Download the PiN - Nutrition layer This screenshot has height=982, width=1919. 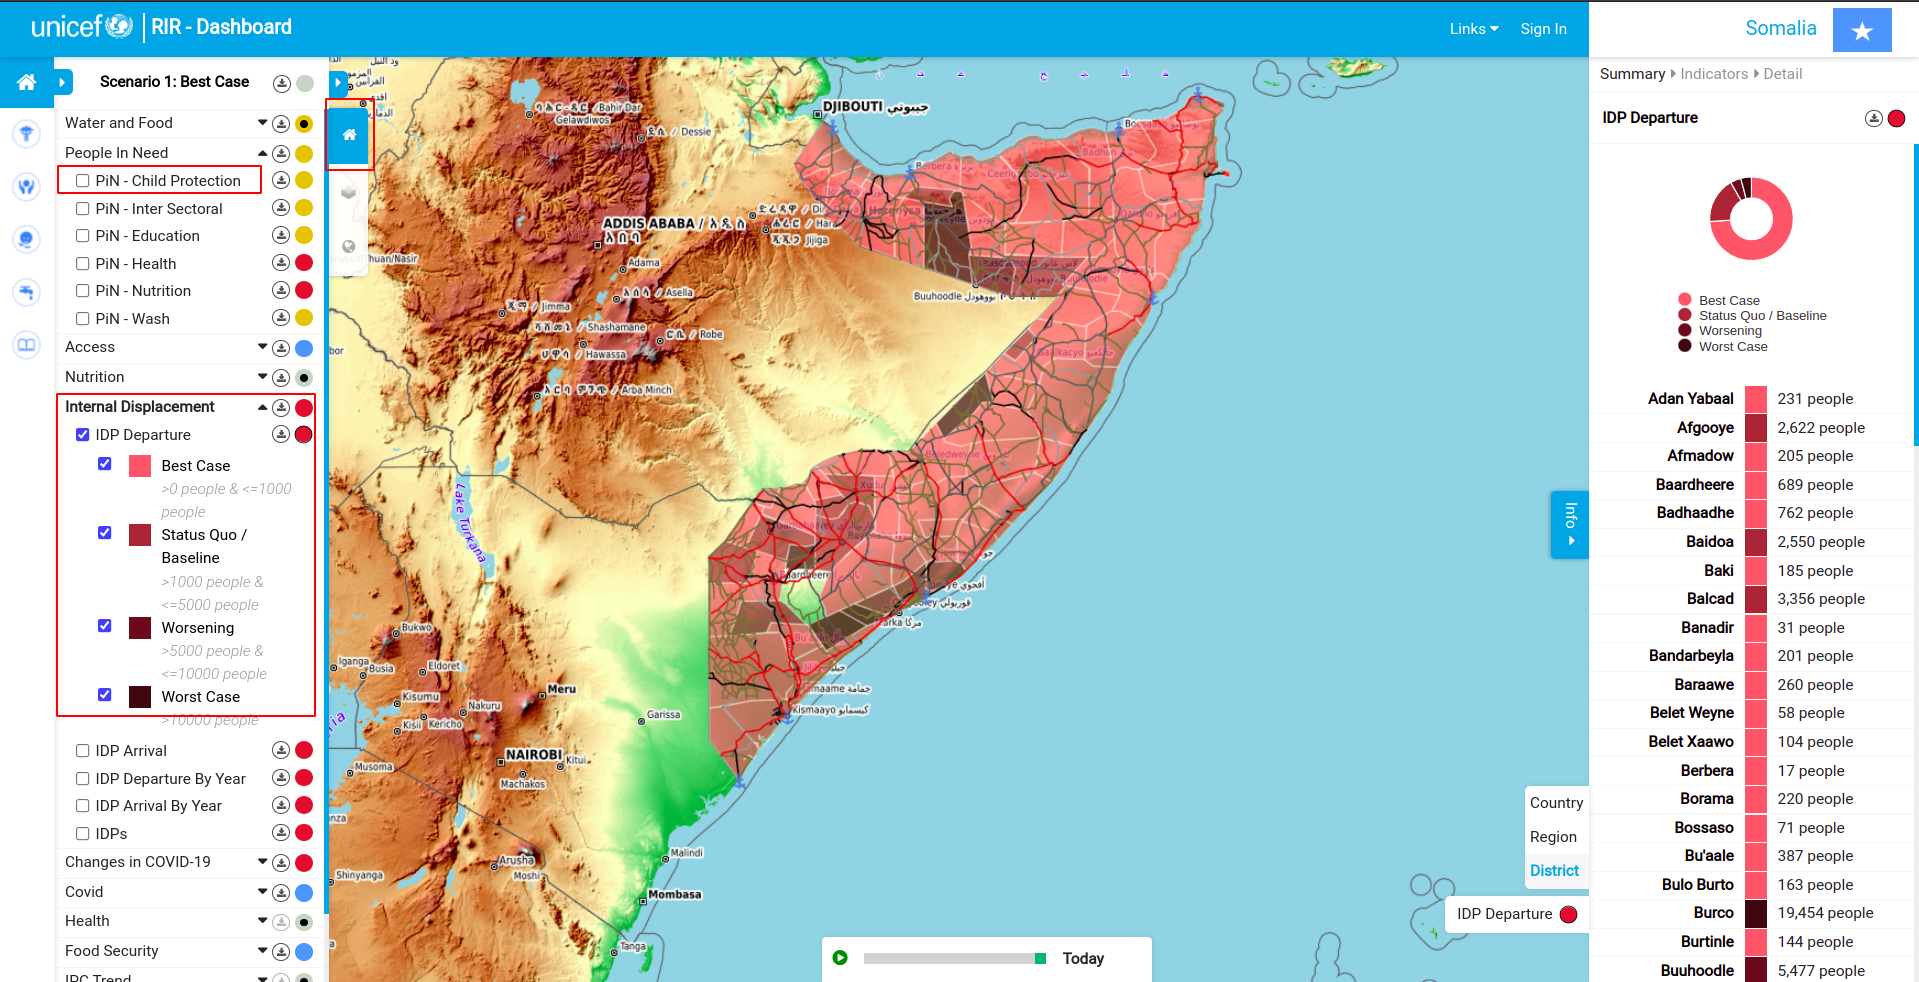pyautogui.click(x=282, y=290)
